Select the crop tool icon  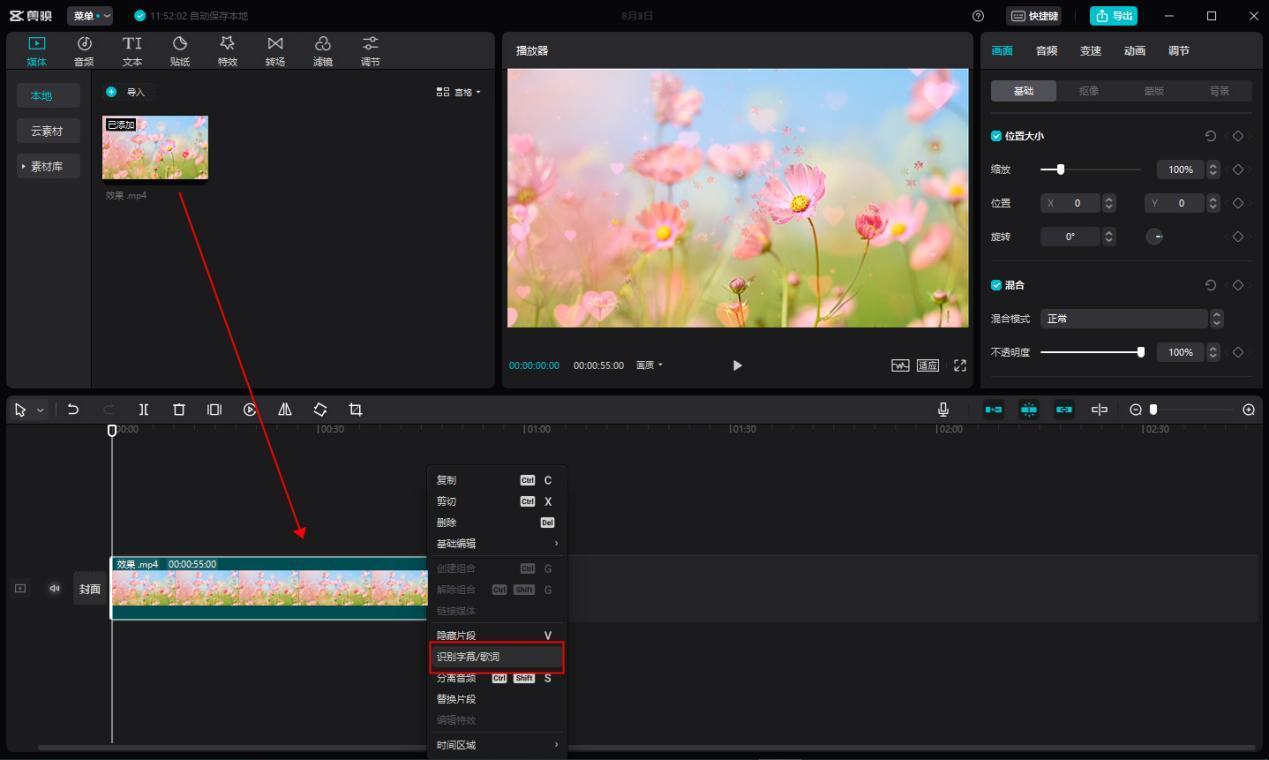pos(355,409)
